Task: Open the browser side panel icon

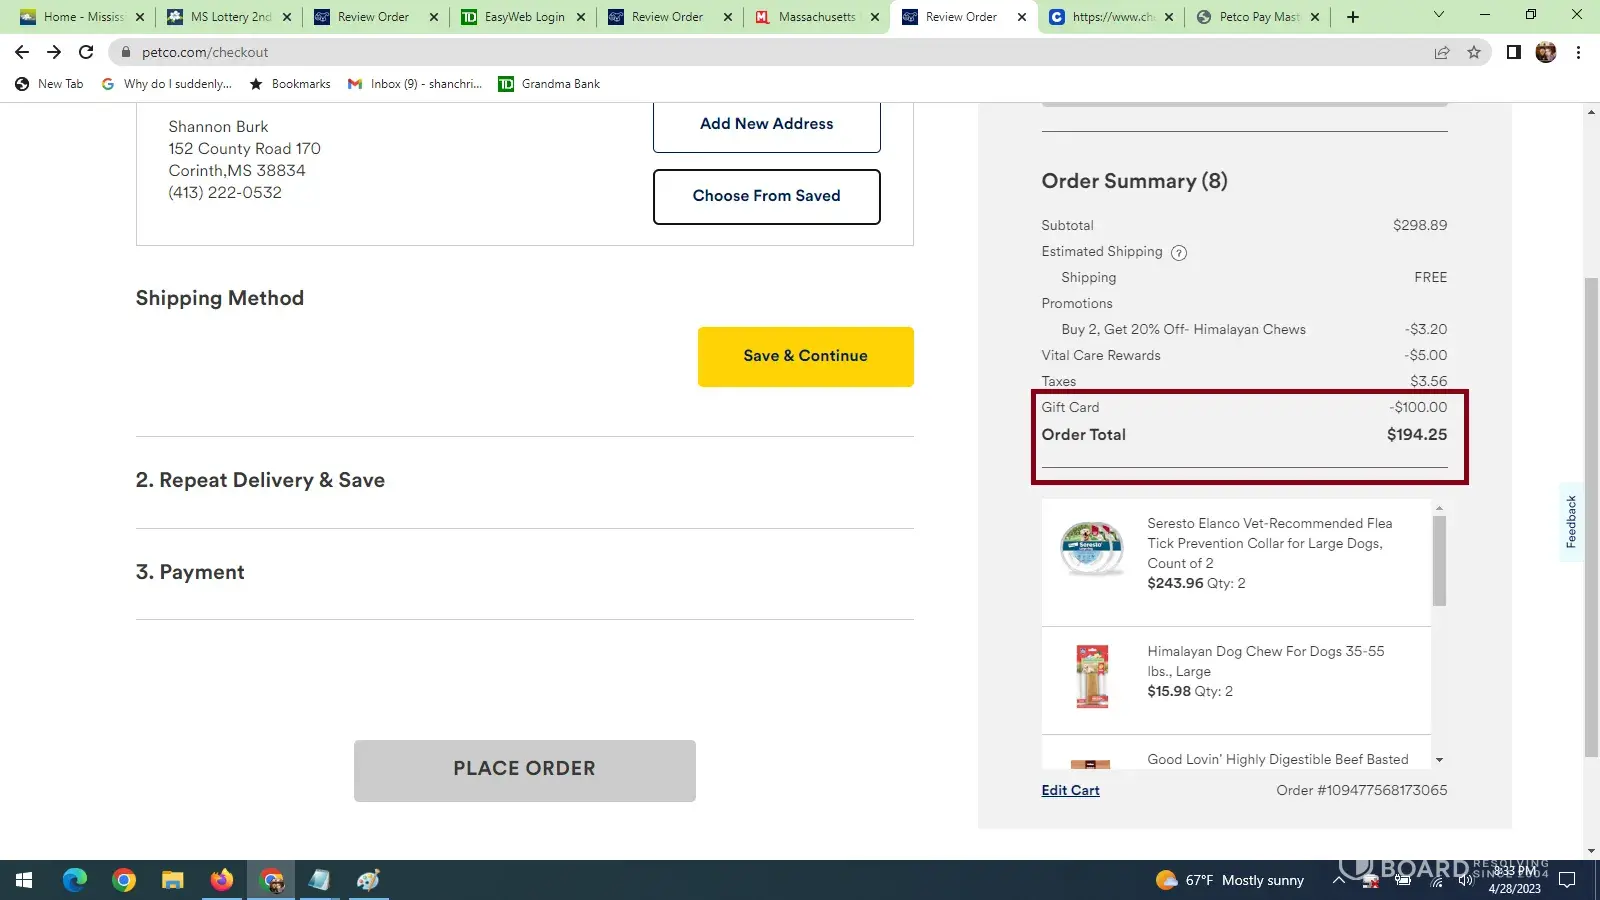Action: tap(1513, 52)
